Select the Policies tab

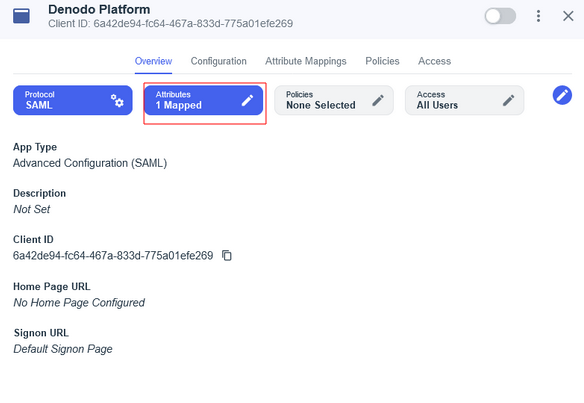point(382,61)
